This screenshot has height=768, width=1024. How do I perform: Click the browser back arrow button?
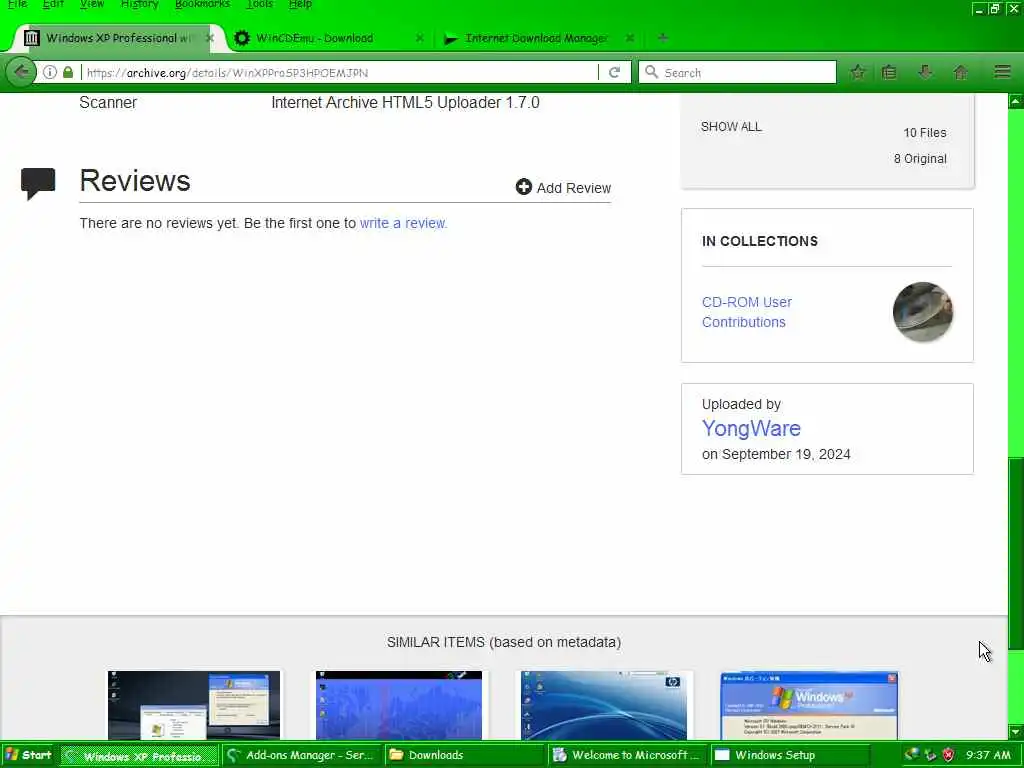tap(22, 72)
